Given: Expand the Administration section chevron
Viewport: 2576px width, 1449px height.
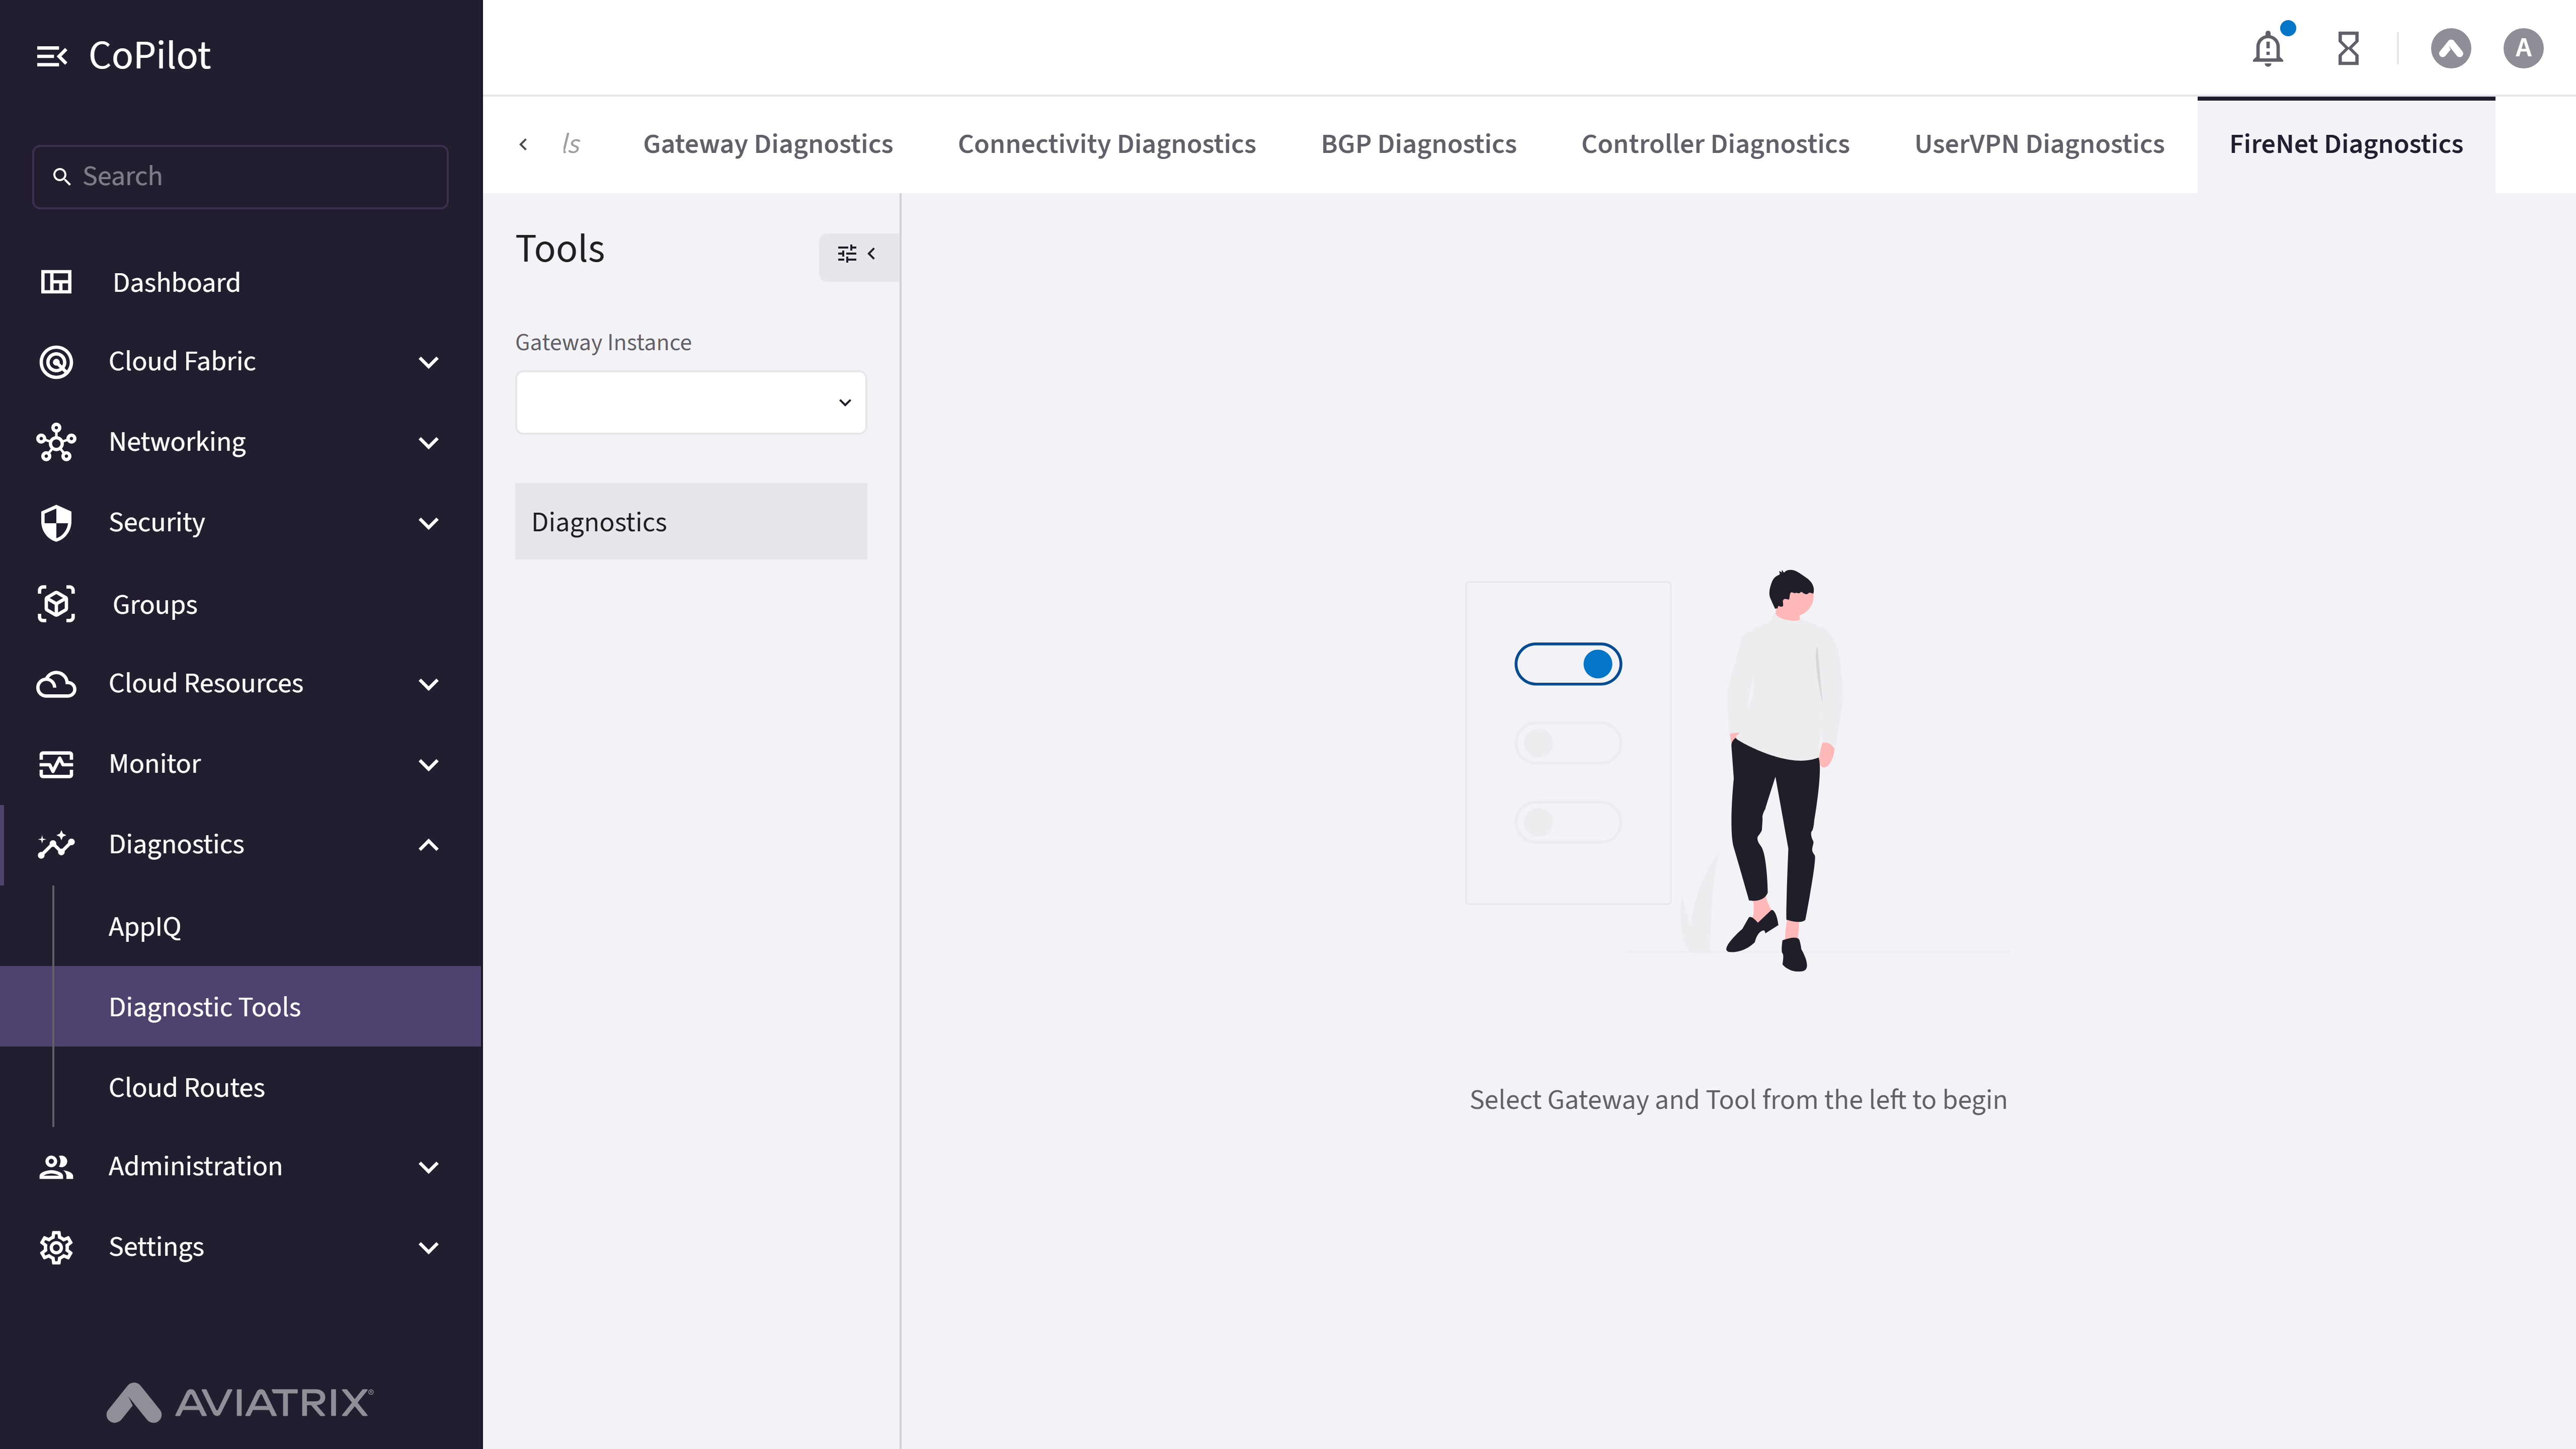Looking at the screenshot, I should click(x=429, y=1167).
